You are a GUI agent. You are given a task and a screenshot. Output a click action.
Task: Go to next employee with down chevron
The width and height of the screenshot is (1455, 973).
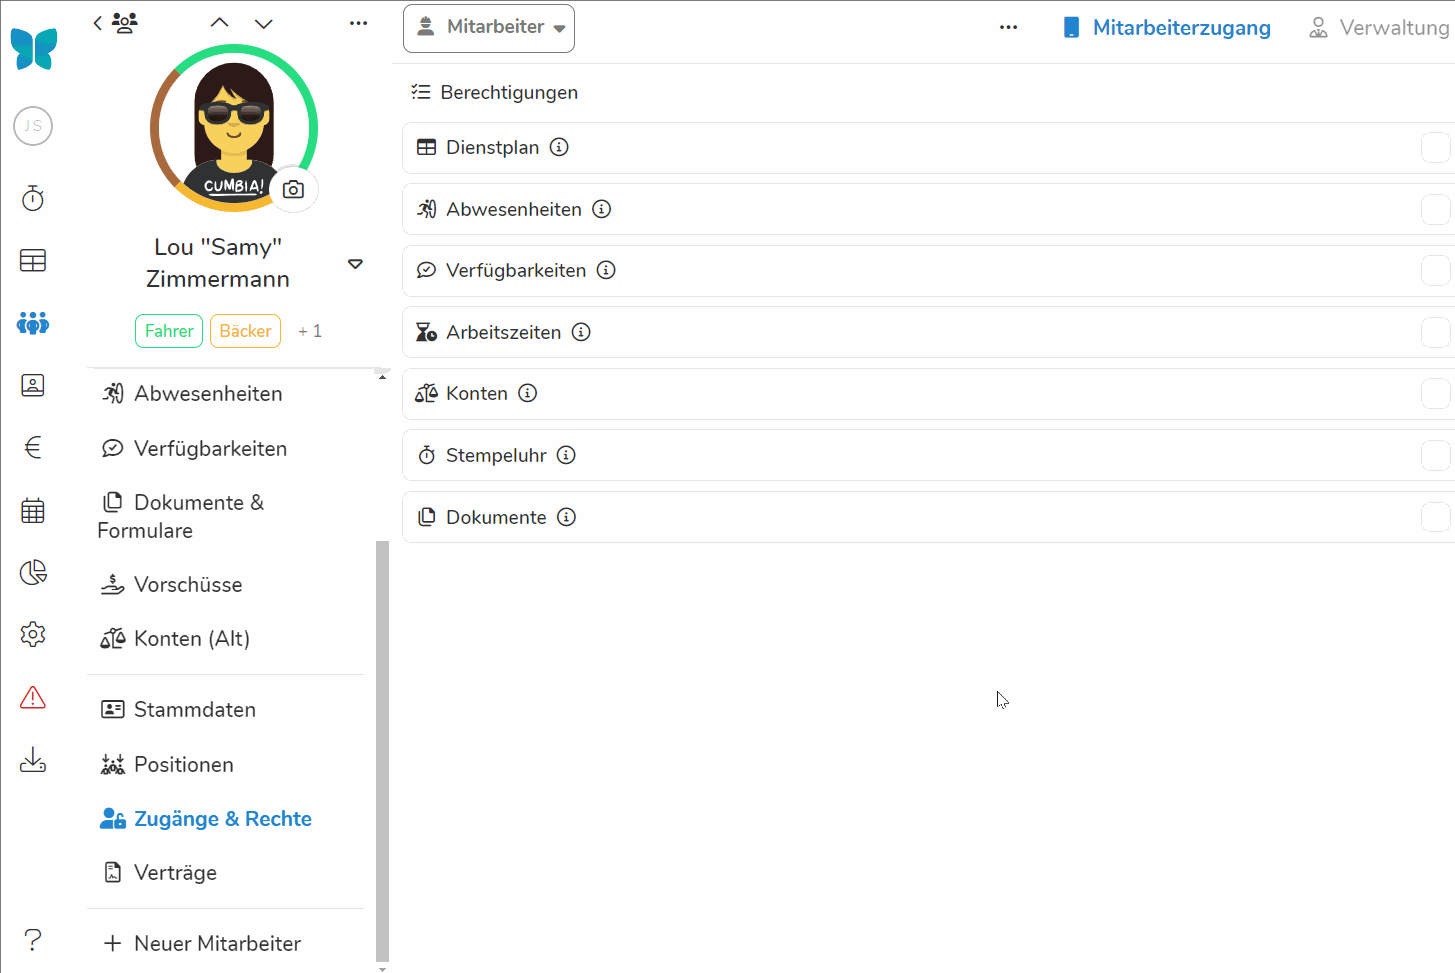point(264,23)
